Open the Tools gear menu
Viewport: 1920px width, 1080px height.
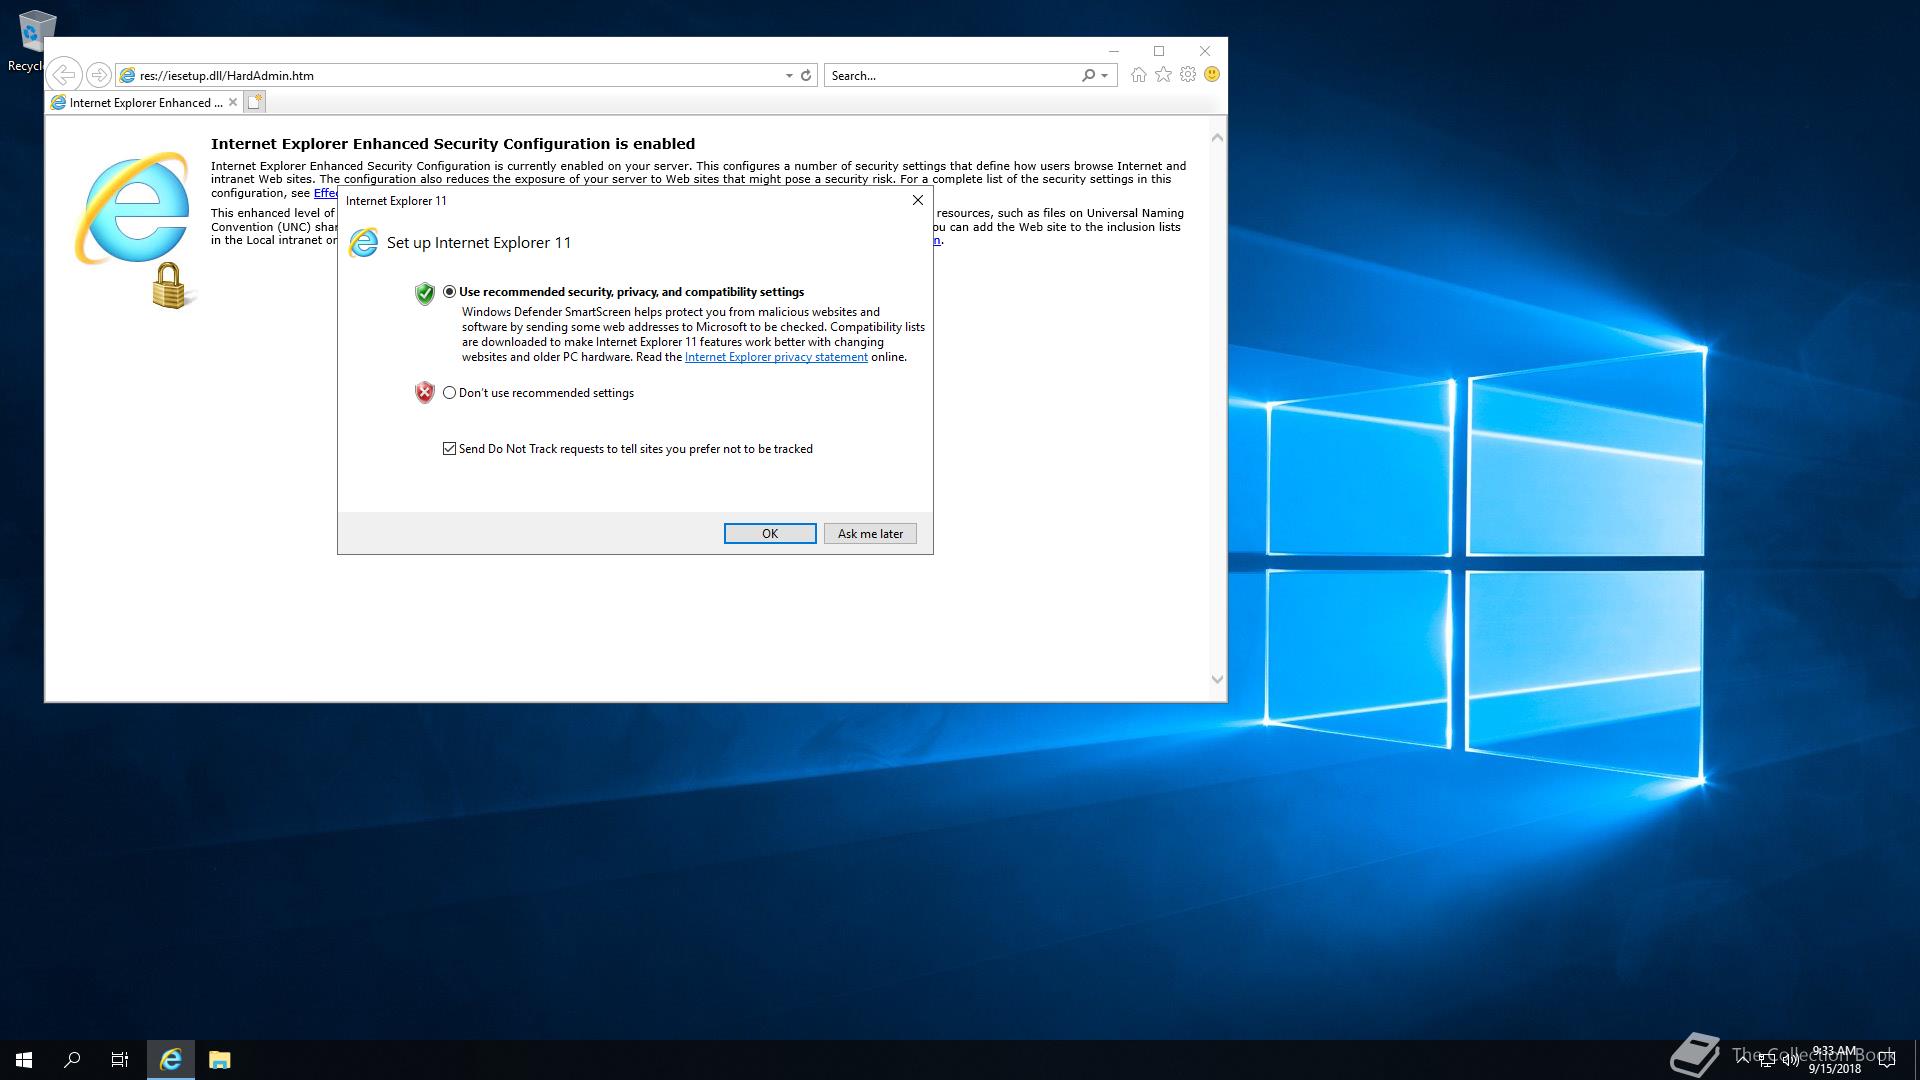pos(1187,75)
